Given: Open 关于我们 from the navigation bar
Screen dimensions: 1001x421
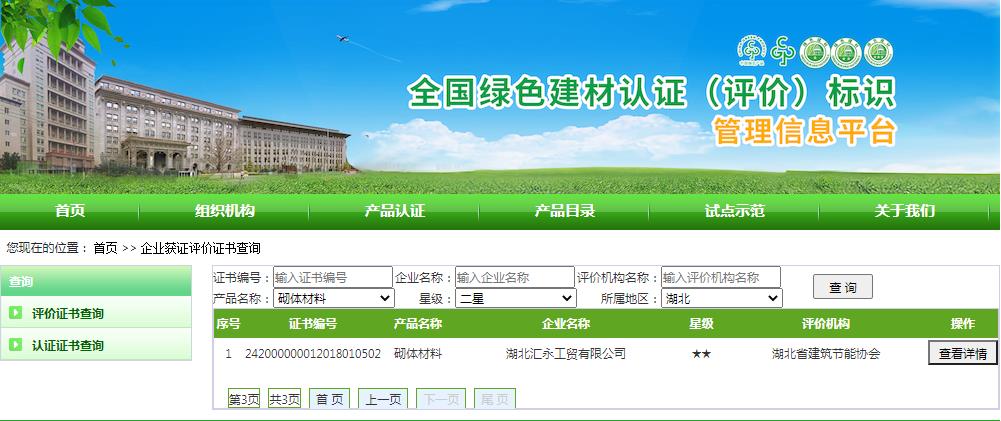Looking at the screenshot, I should click(905, 211).
